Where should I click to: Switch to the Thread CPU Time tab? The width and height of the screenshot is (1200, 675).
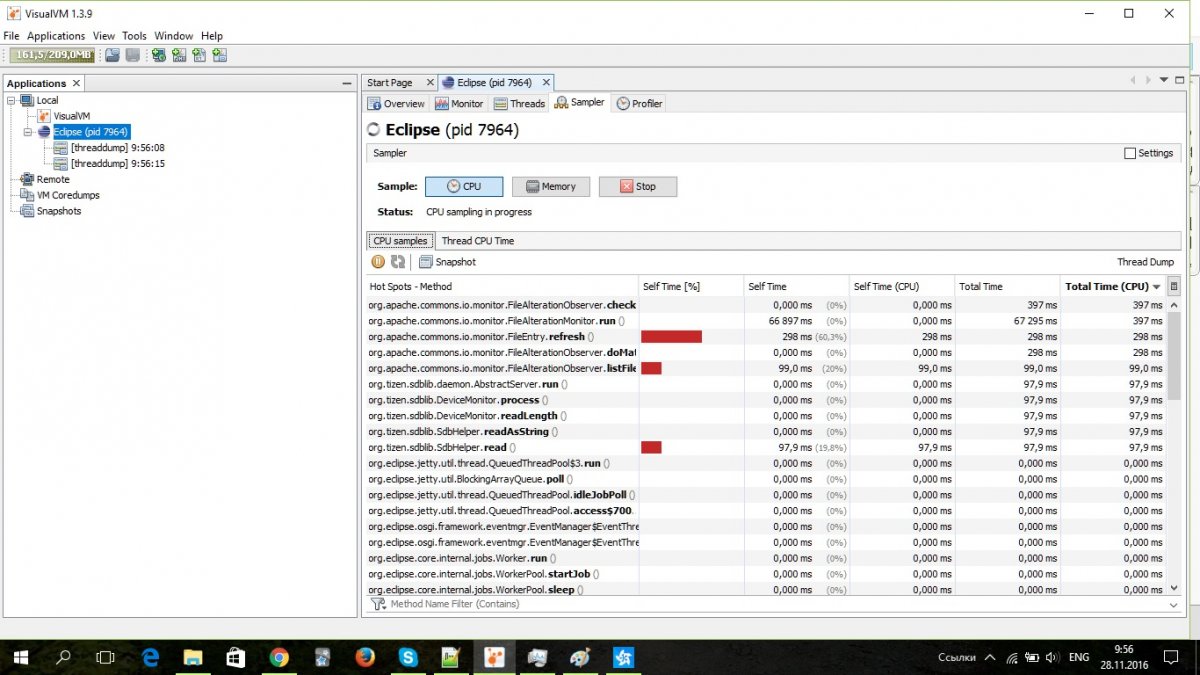(x=478, y=241)
